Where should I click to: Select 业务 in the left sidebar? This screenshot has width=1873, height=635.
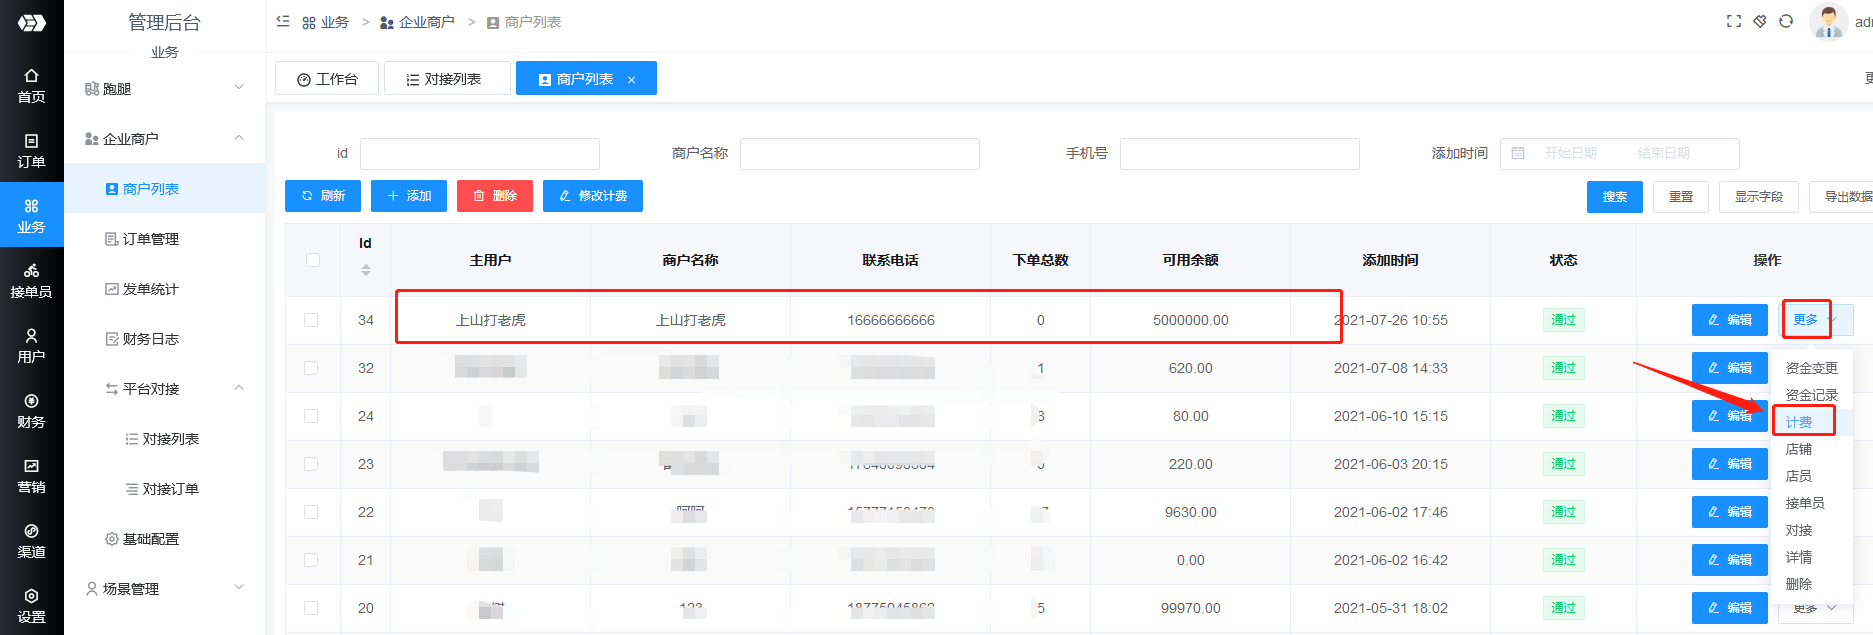(31, 216)
